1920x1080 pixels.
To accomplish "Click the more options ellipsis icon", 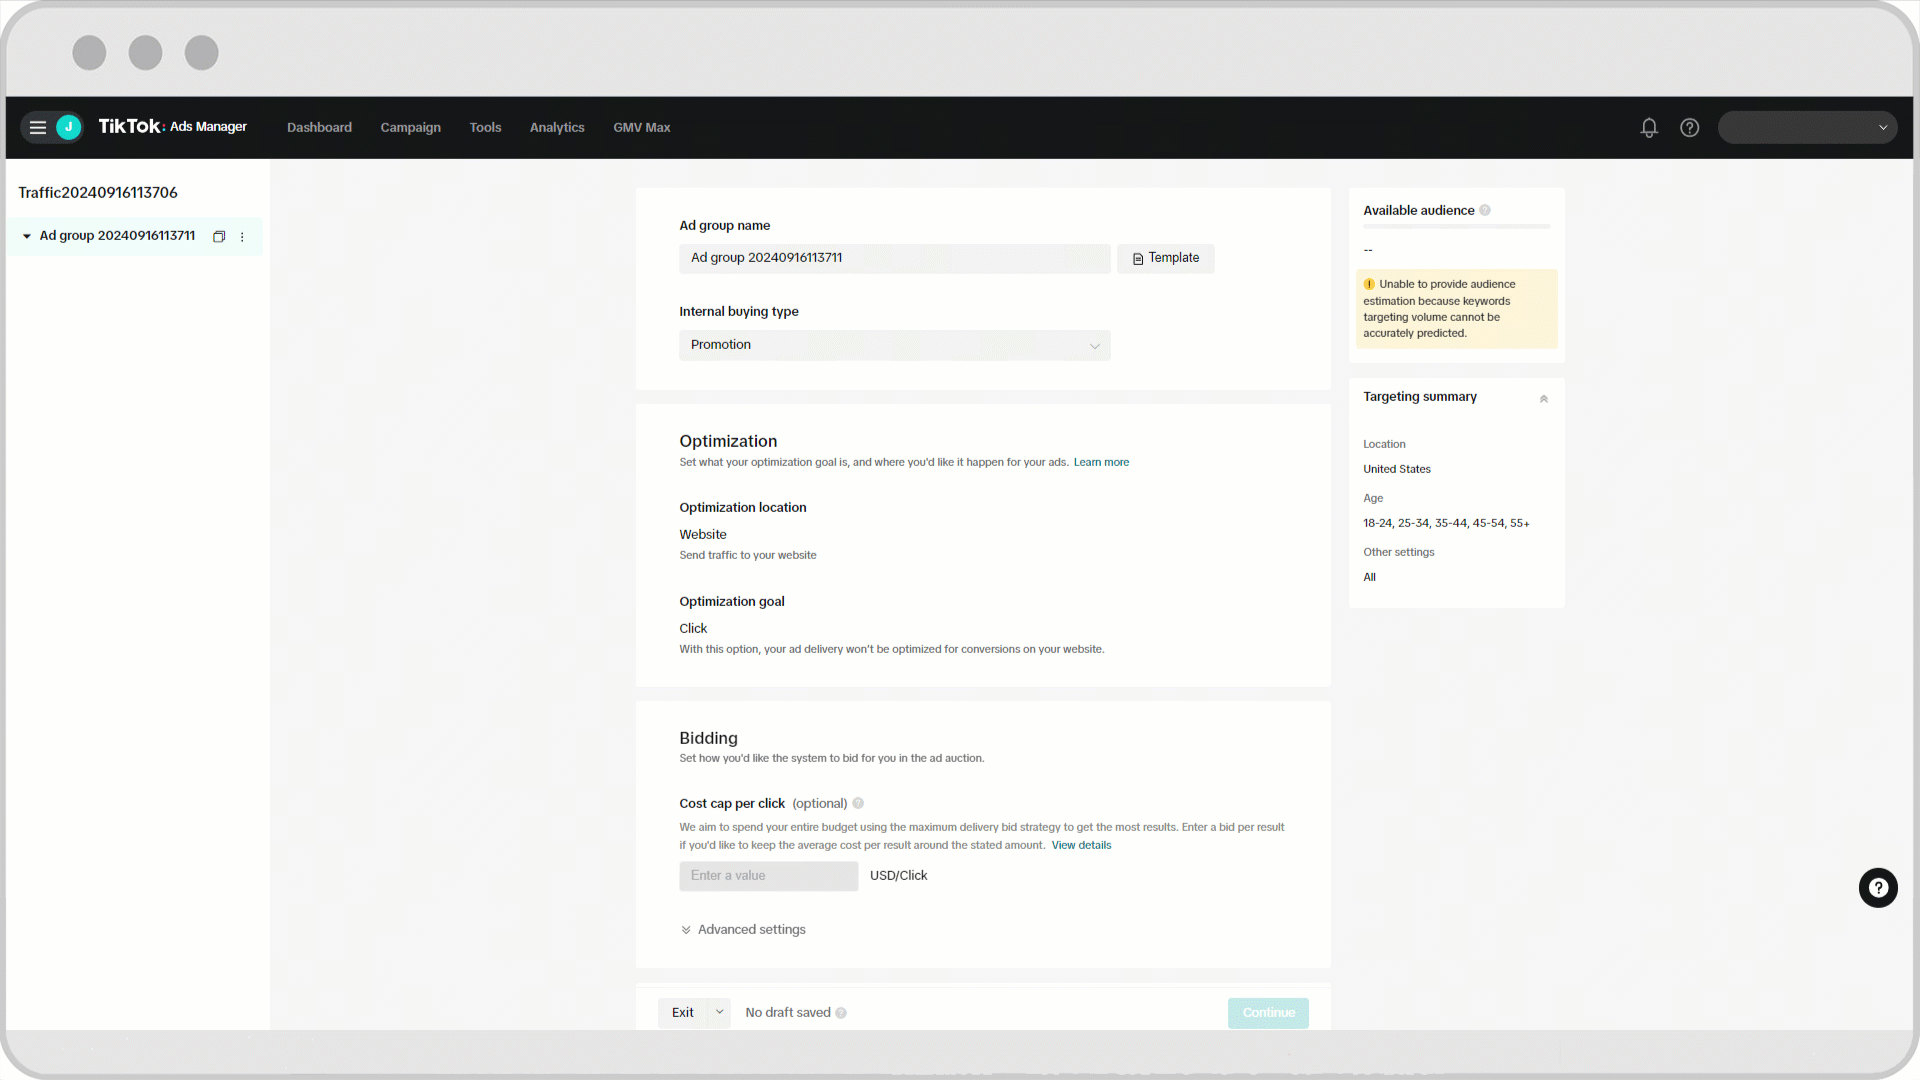I will [241, 236].
